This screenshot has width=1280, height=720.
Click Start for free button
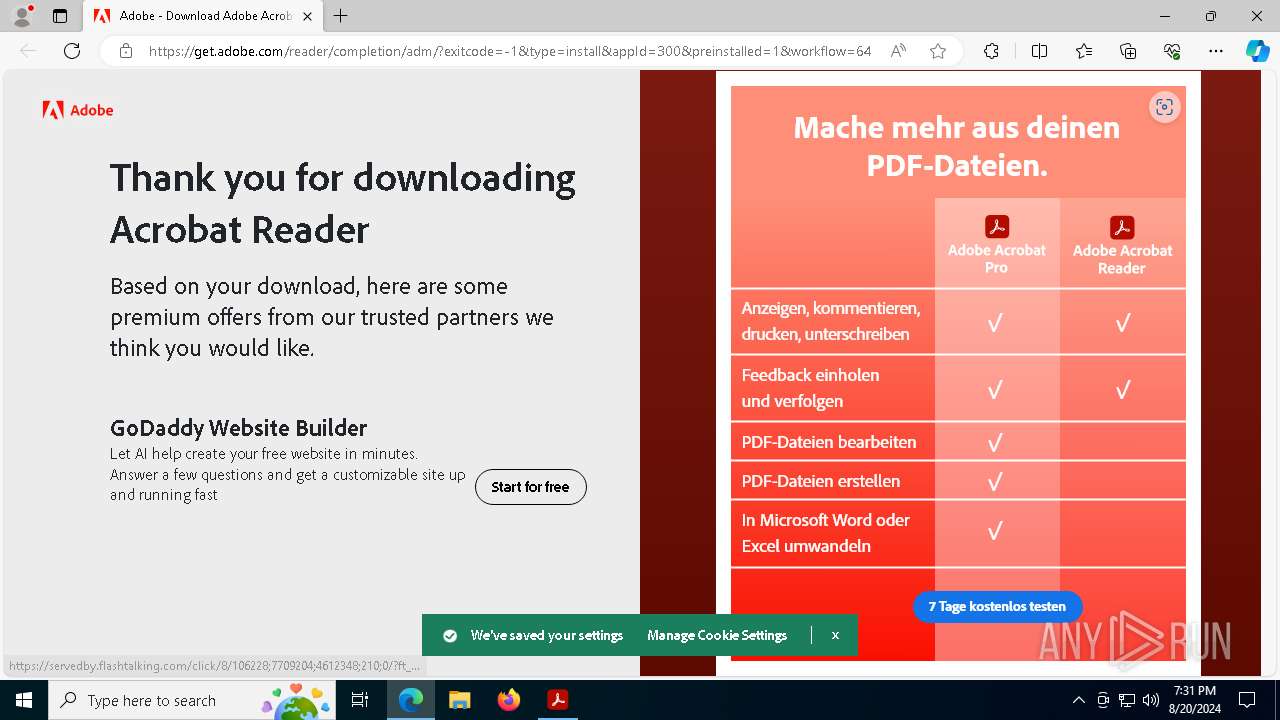pos(531,487)
